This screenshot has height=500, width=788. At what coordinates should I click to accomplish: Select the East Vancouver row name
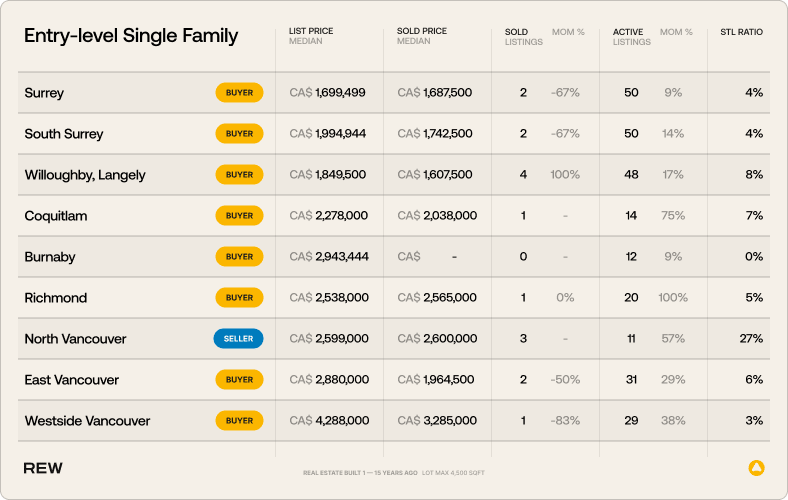coord(72,380)
